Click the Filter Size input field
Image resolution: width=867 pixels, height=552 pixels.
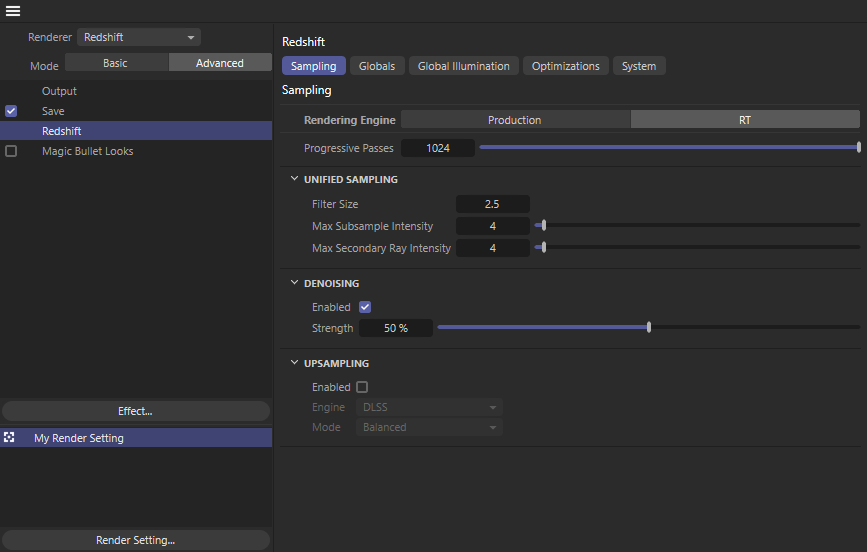[492, 204]
